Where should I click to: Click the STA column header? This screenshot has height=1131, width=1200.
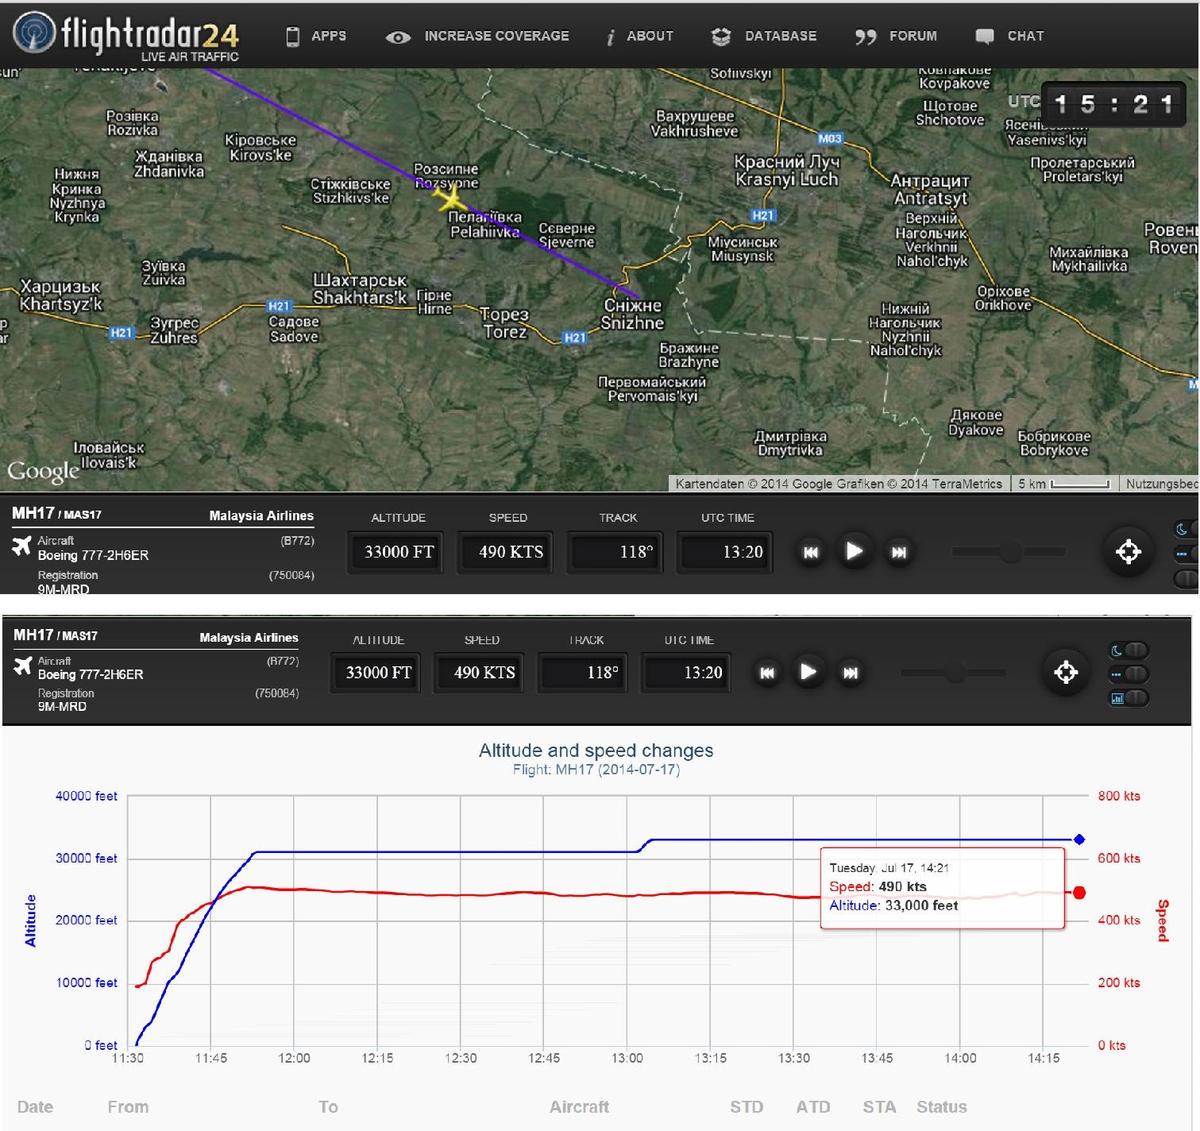(879, 1107)
